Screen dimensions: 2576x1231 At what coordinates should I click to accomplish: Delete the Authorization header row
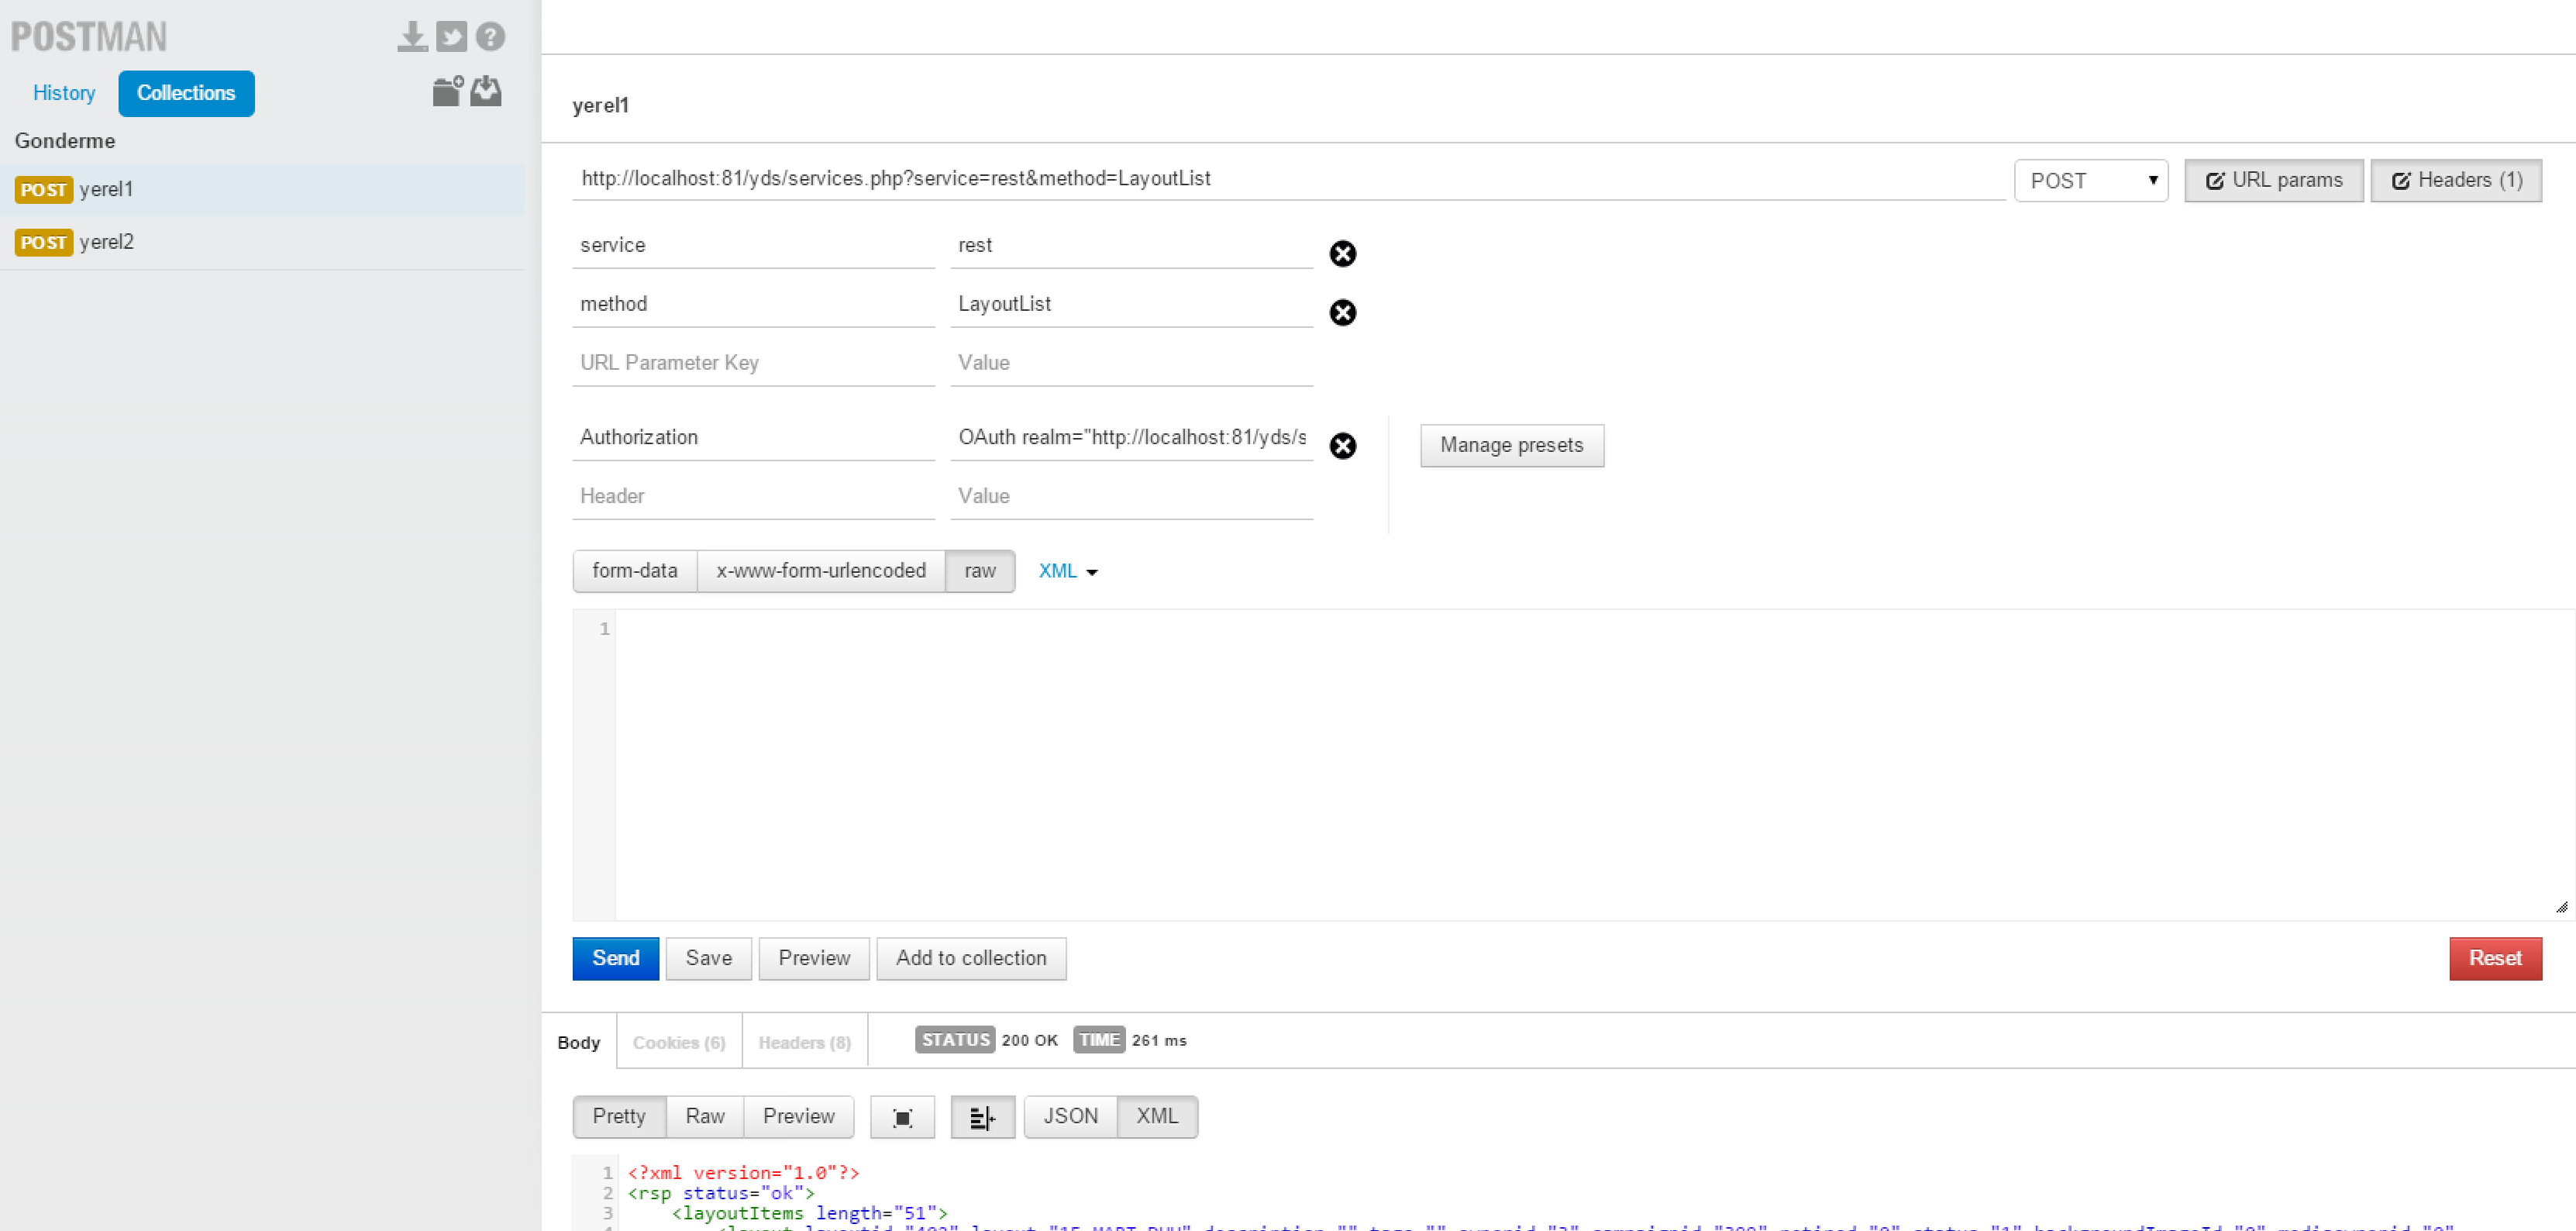1343,446
